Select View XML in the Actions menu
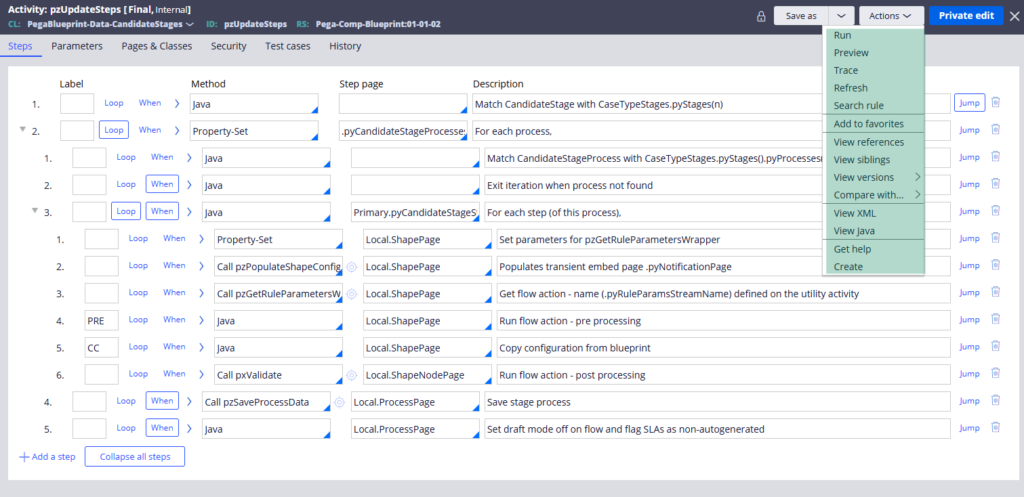Image resolution: width=1024 pixels, height=497 pixels. (873, 213)
